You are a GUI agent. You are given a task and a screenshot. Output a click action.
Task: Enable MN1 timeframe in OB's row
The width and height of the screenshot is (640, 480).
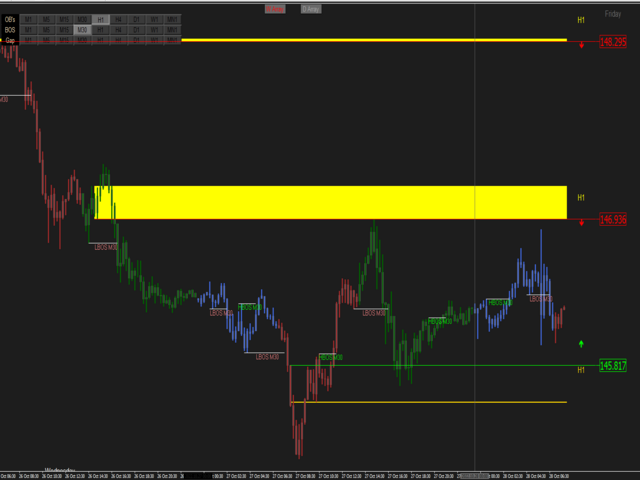[172, 20]
